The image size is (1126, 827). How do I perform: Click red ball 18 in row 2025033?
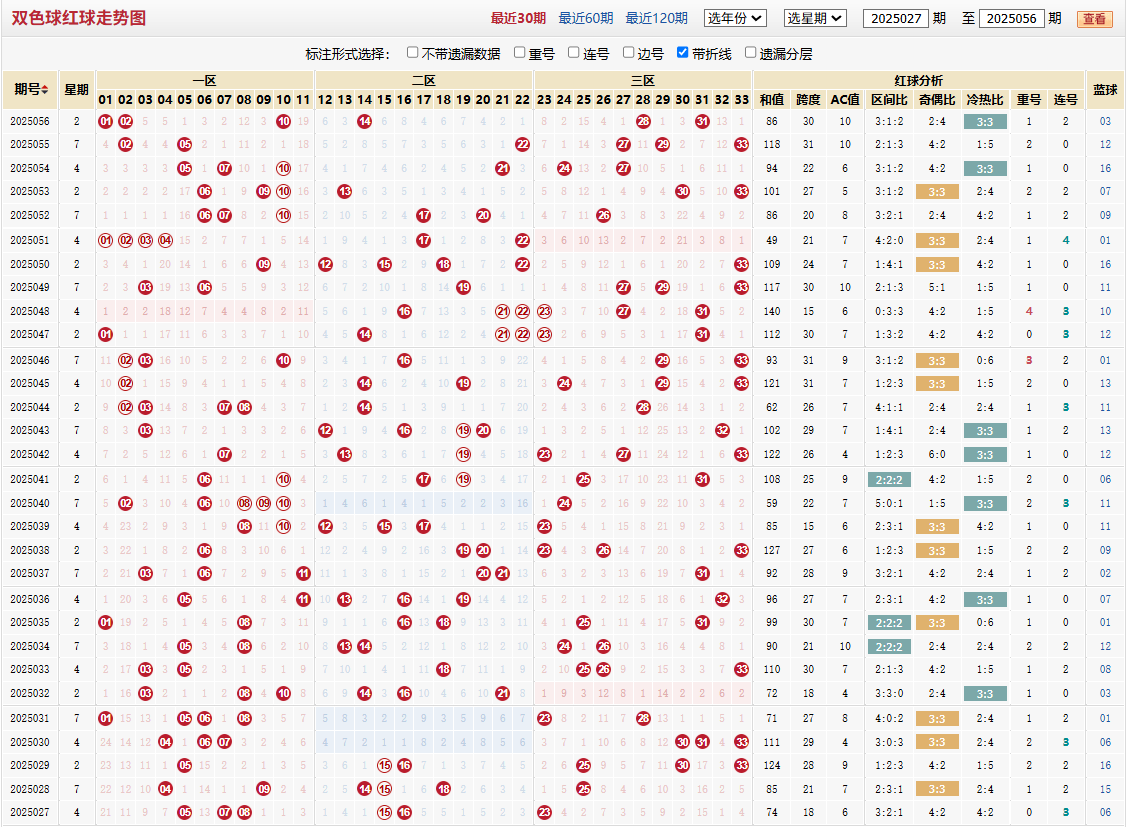coord(444,670)
